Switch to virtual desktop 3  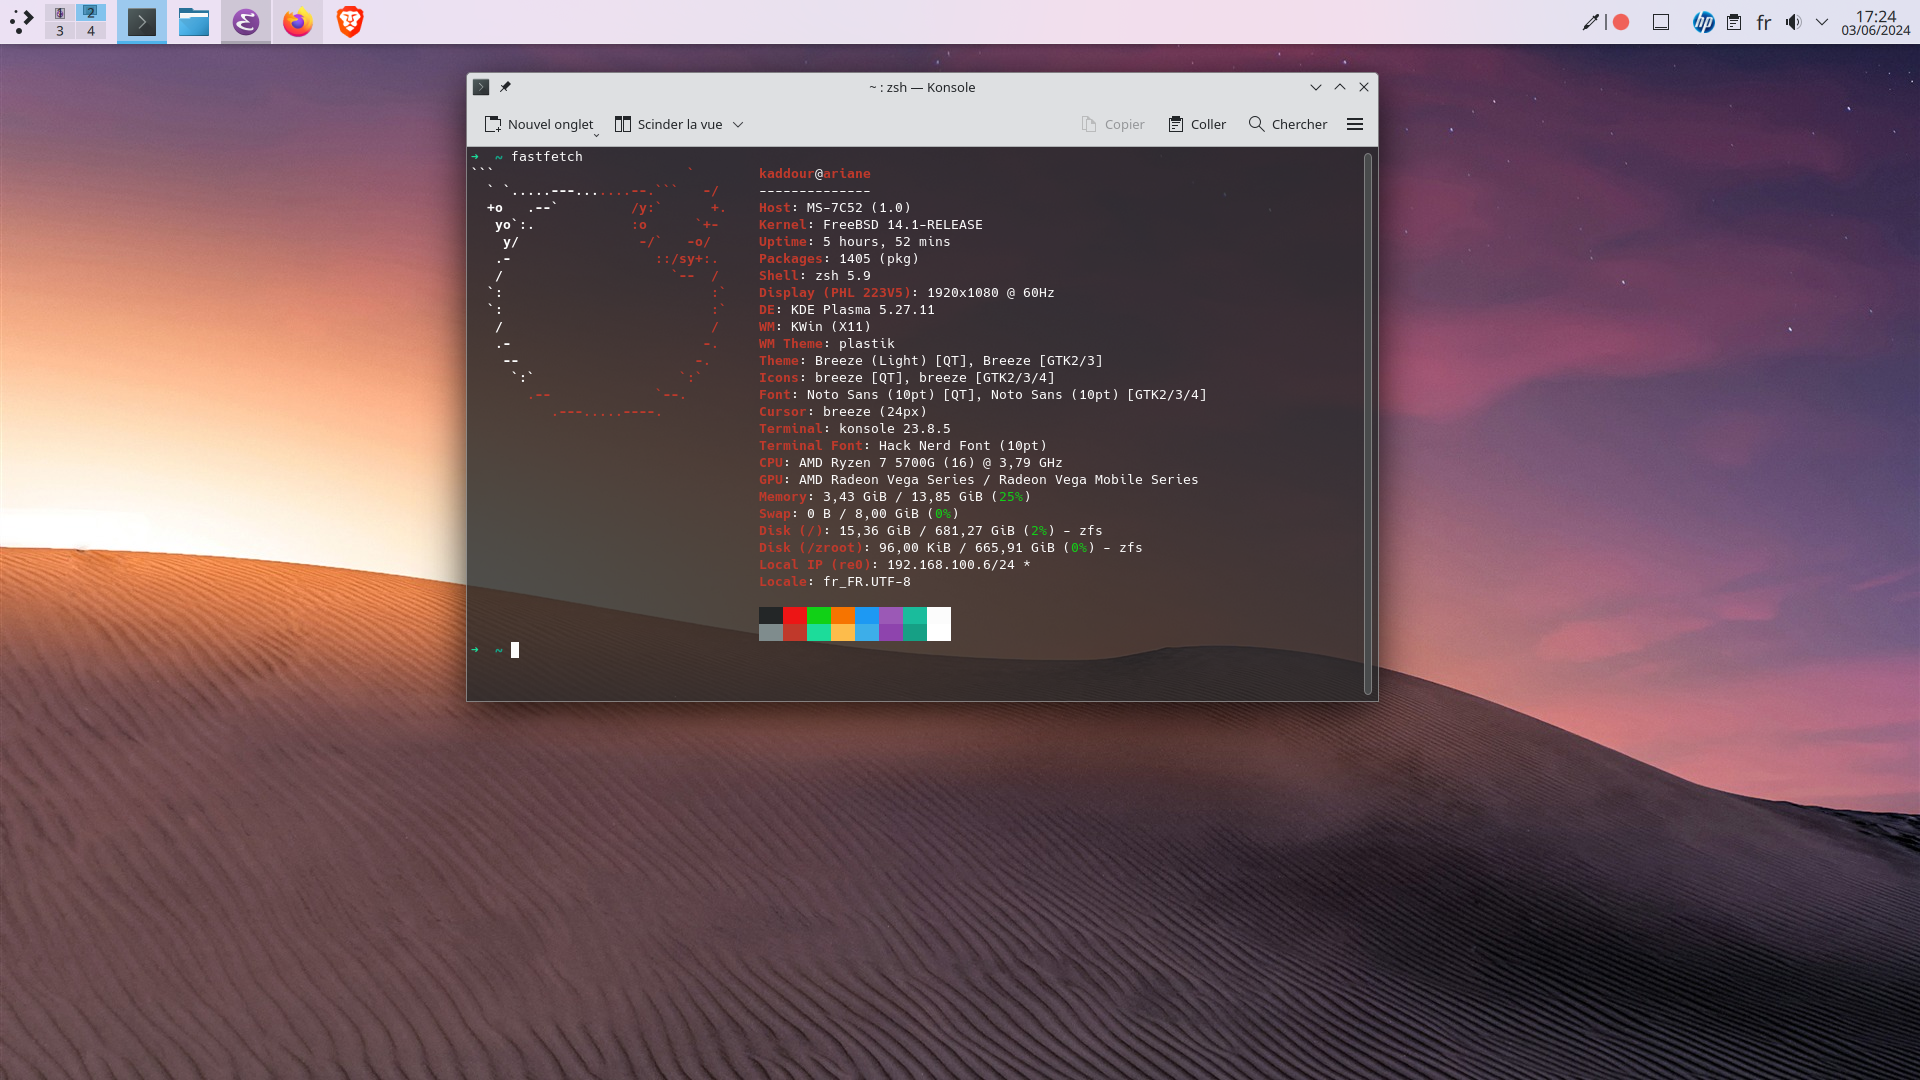60,31
